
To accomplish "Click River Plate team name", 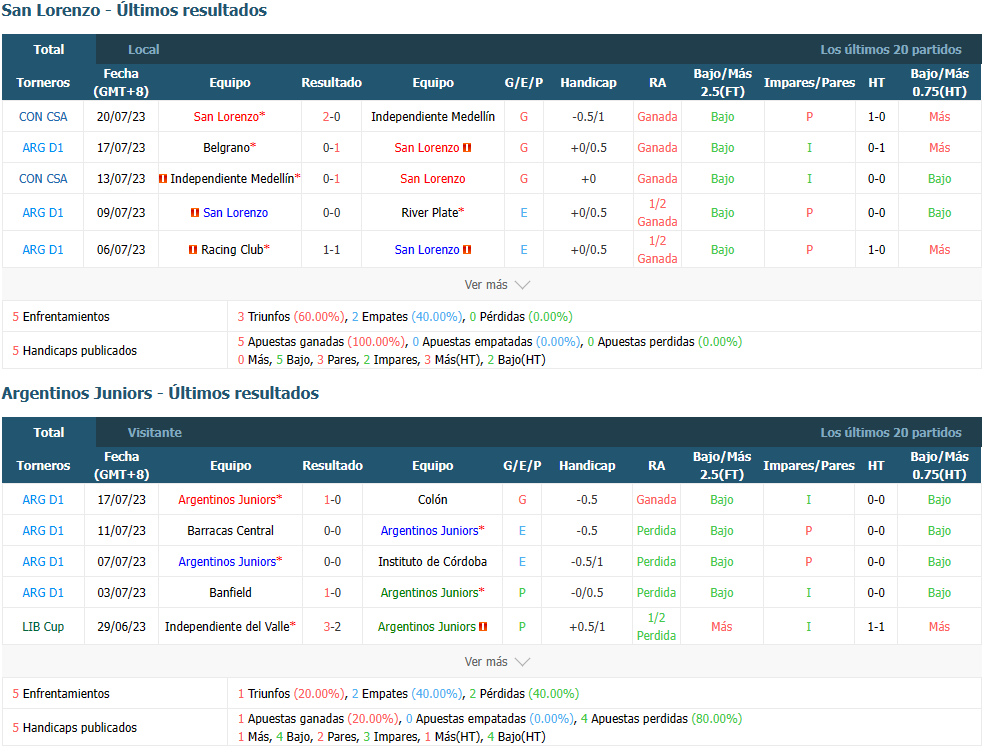I will (430, 213).
